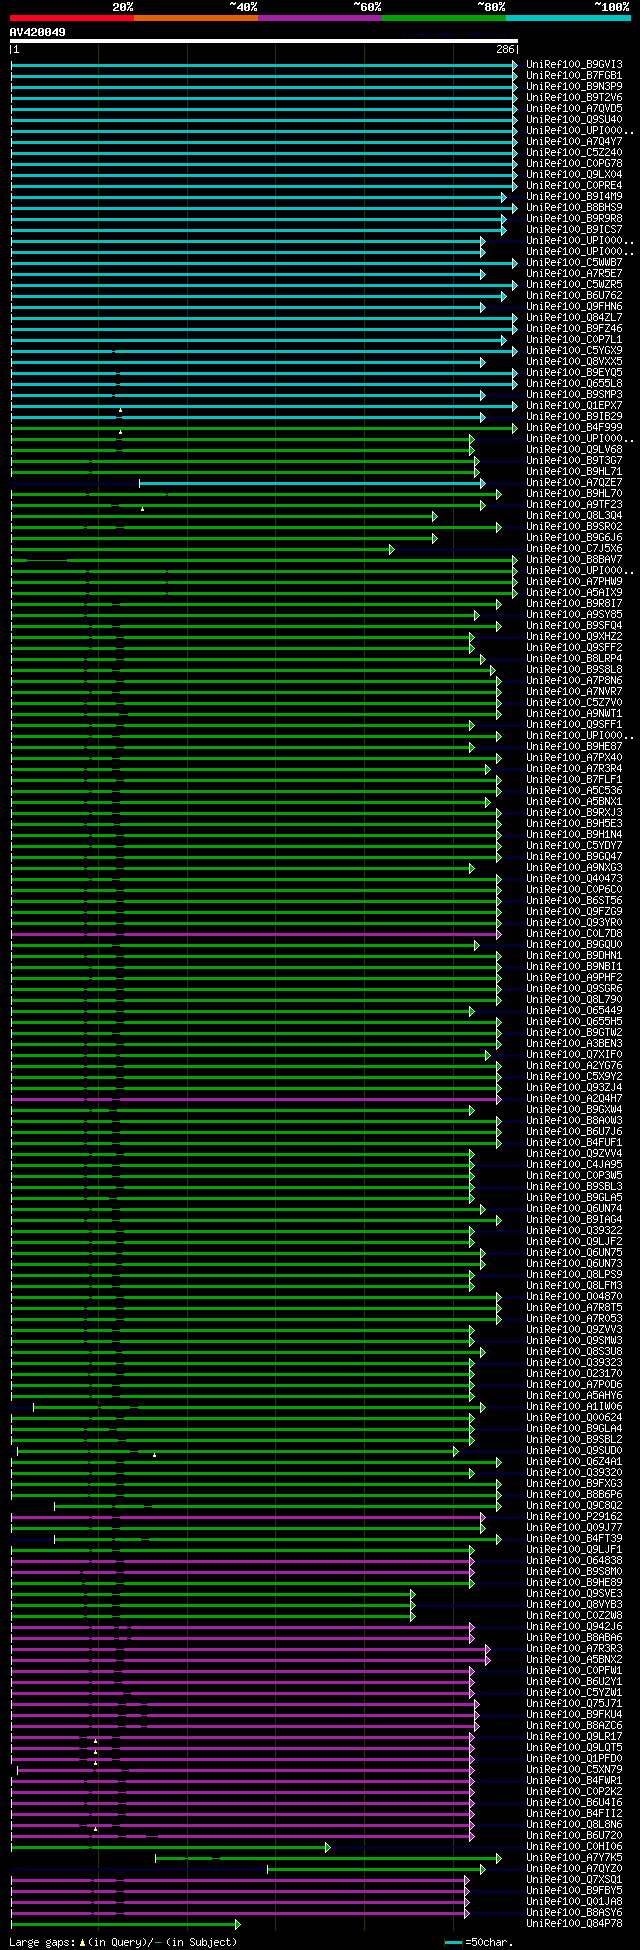The height and width of the screenshot is (1950, 640).
Task: Select hit label UniRef100_C0L7D8
Action: tap(574, 934)
